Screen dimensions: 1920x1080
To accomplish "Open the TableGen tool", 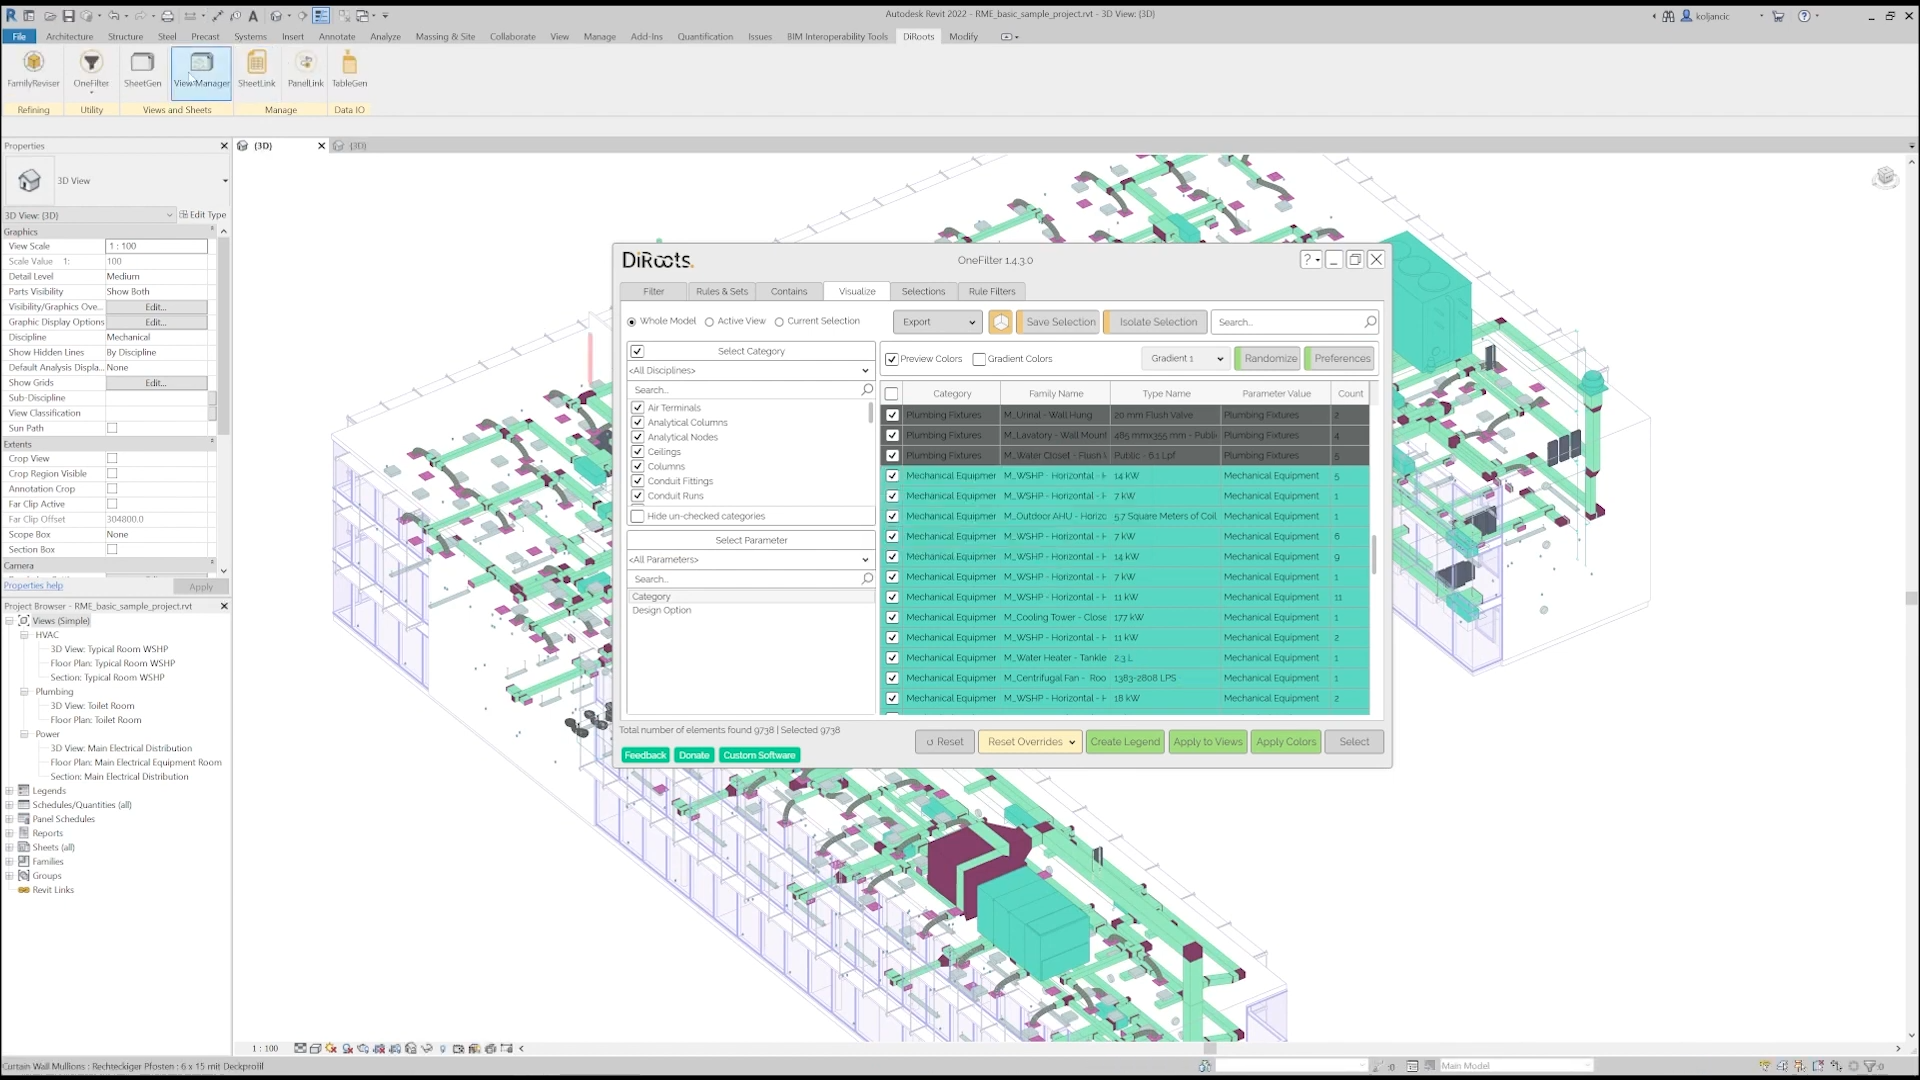I will click(349, 70).
